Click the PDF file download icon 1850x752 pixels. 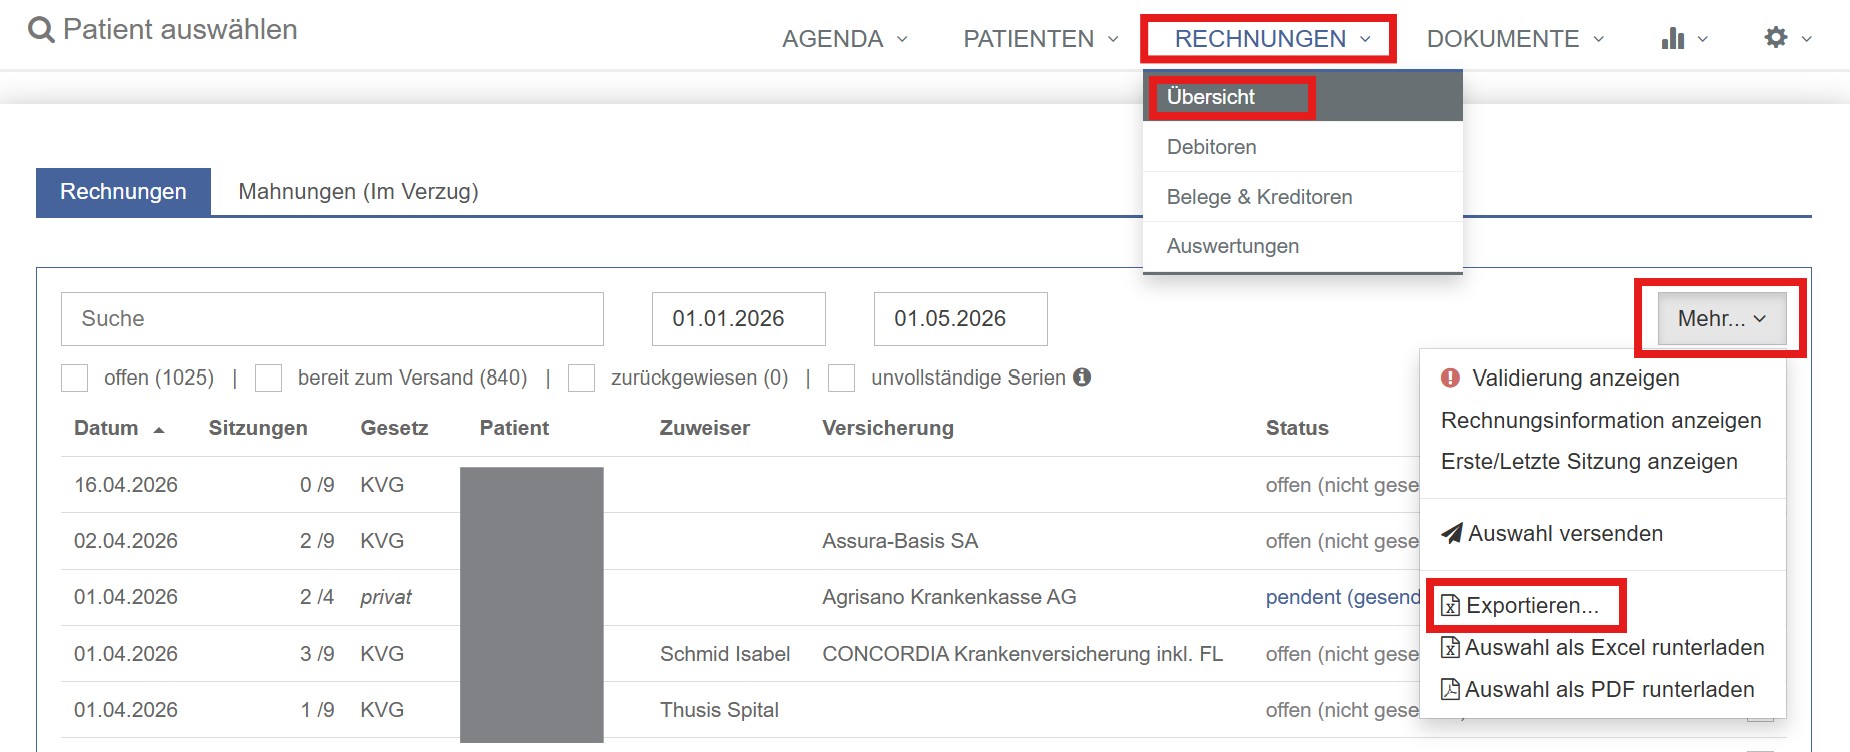click(1450, 689)
